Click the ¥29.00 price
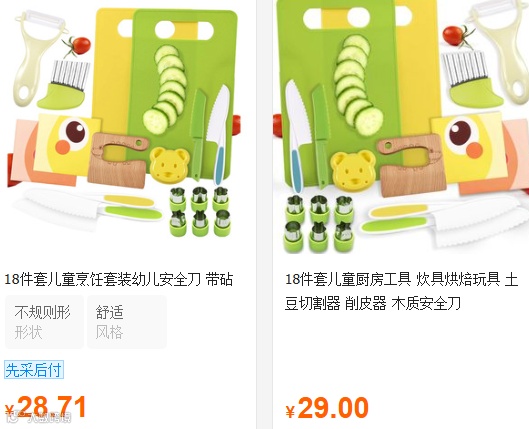The image size is (529, 429). pyautogui.click(x=327, y=408)
